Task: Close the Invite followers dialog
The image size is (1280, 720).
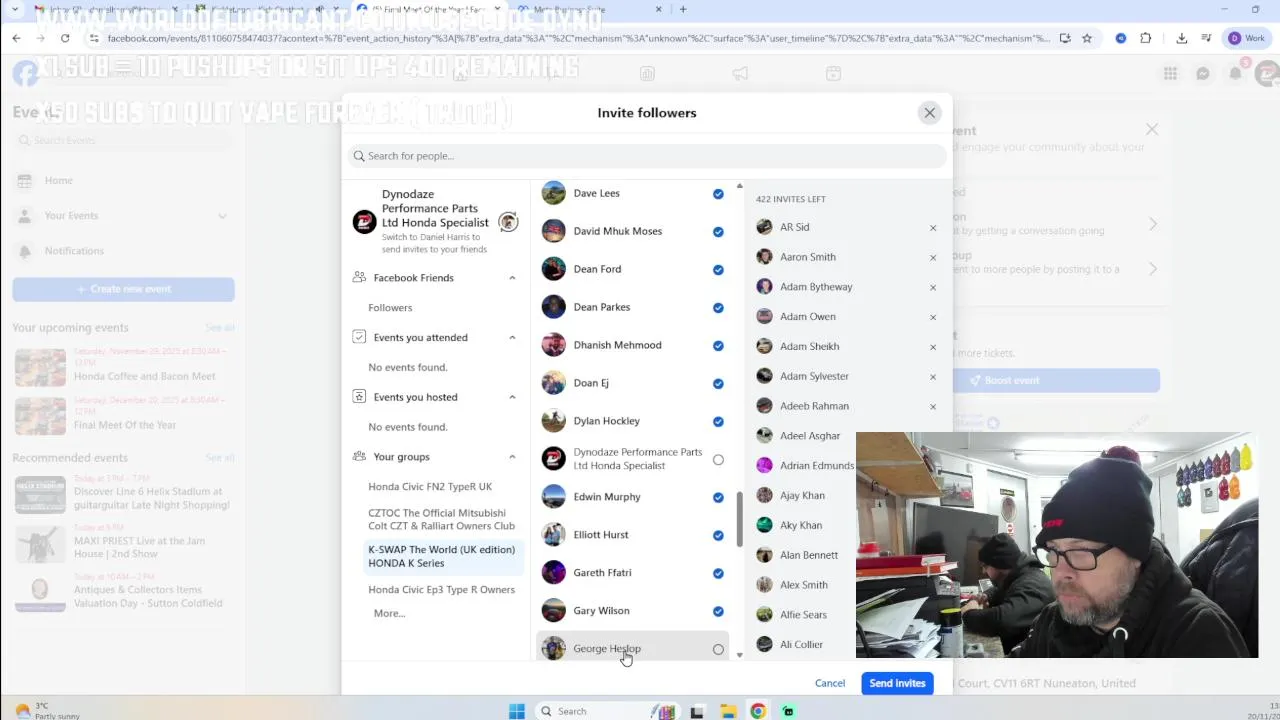Action: pyautogui.click(x=929, y=113)
